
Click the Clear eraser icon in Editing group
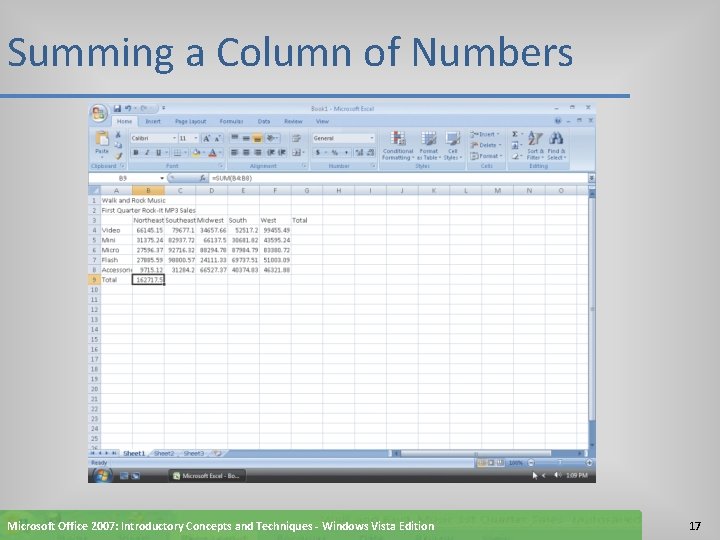point(515,156)
